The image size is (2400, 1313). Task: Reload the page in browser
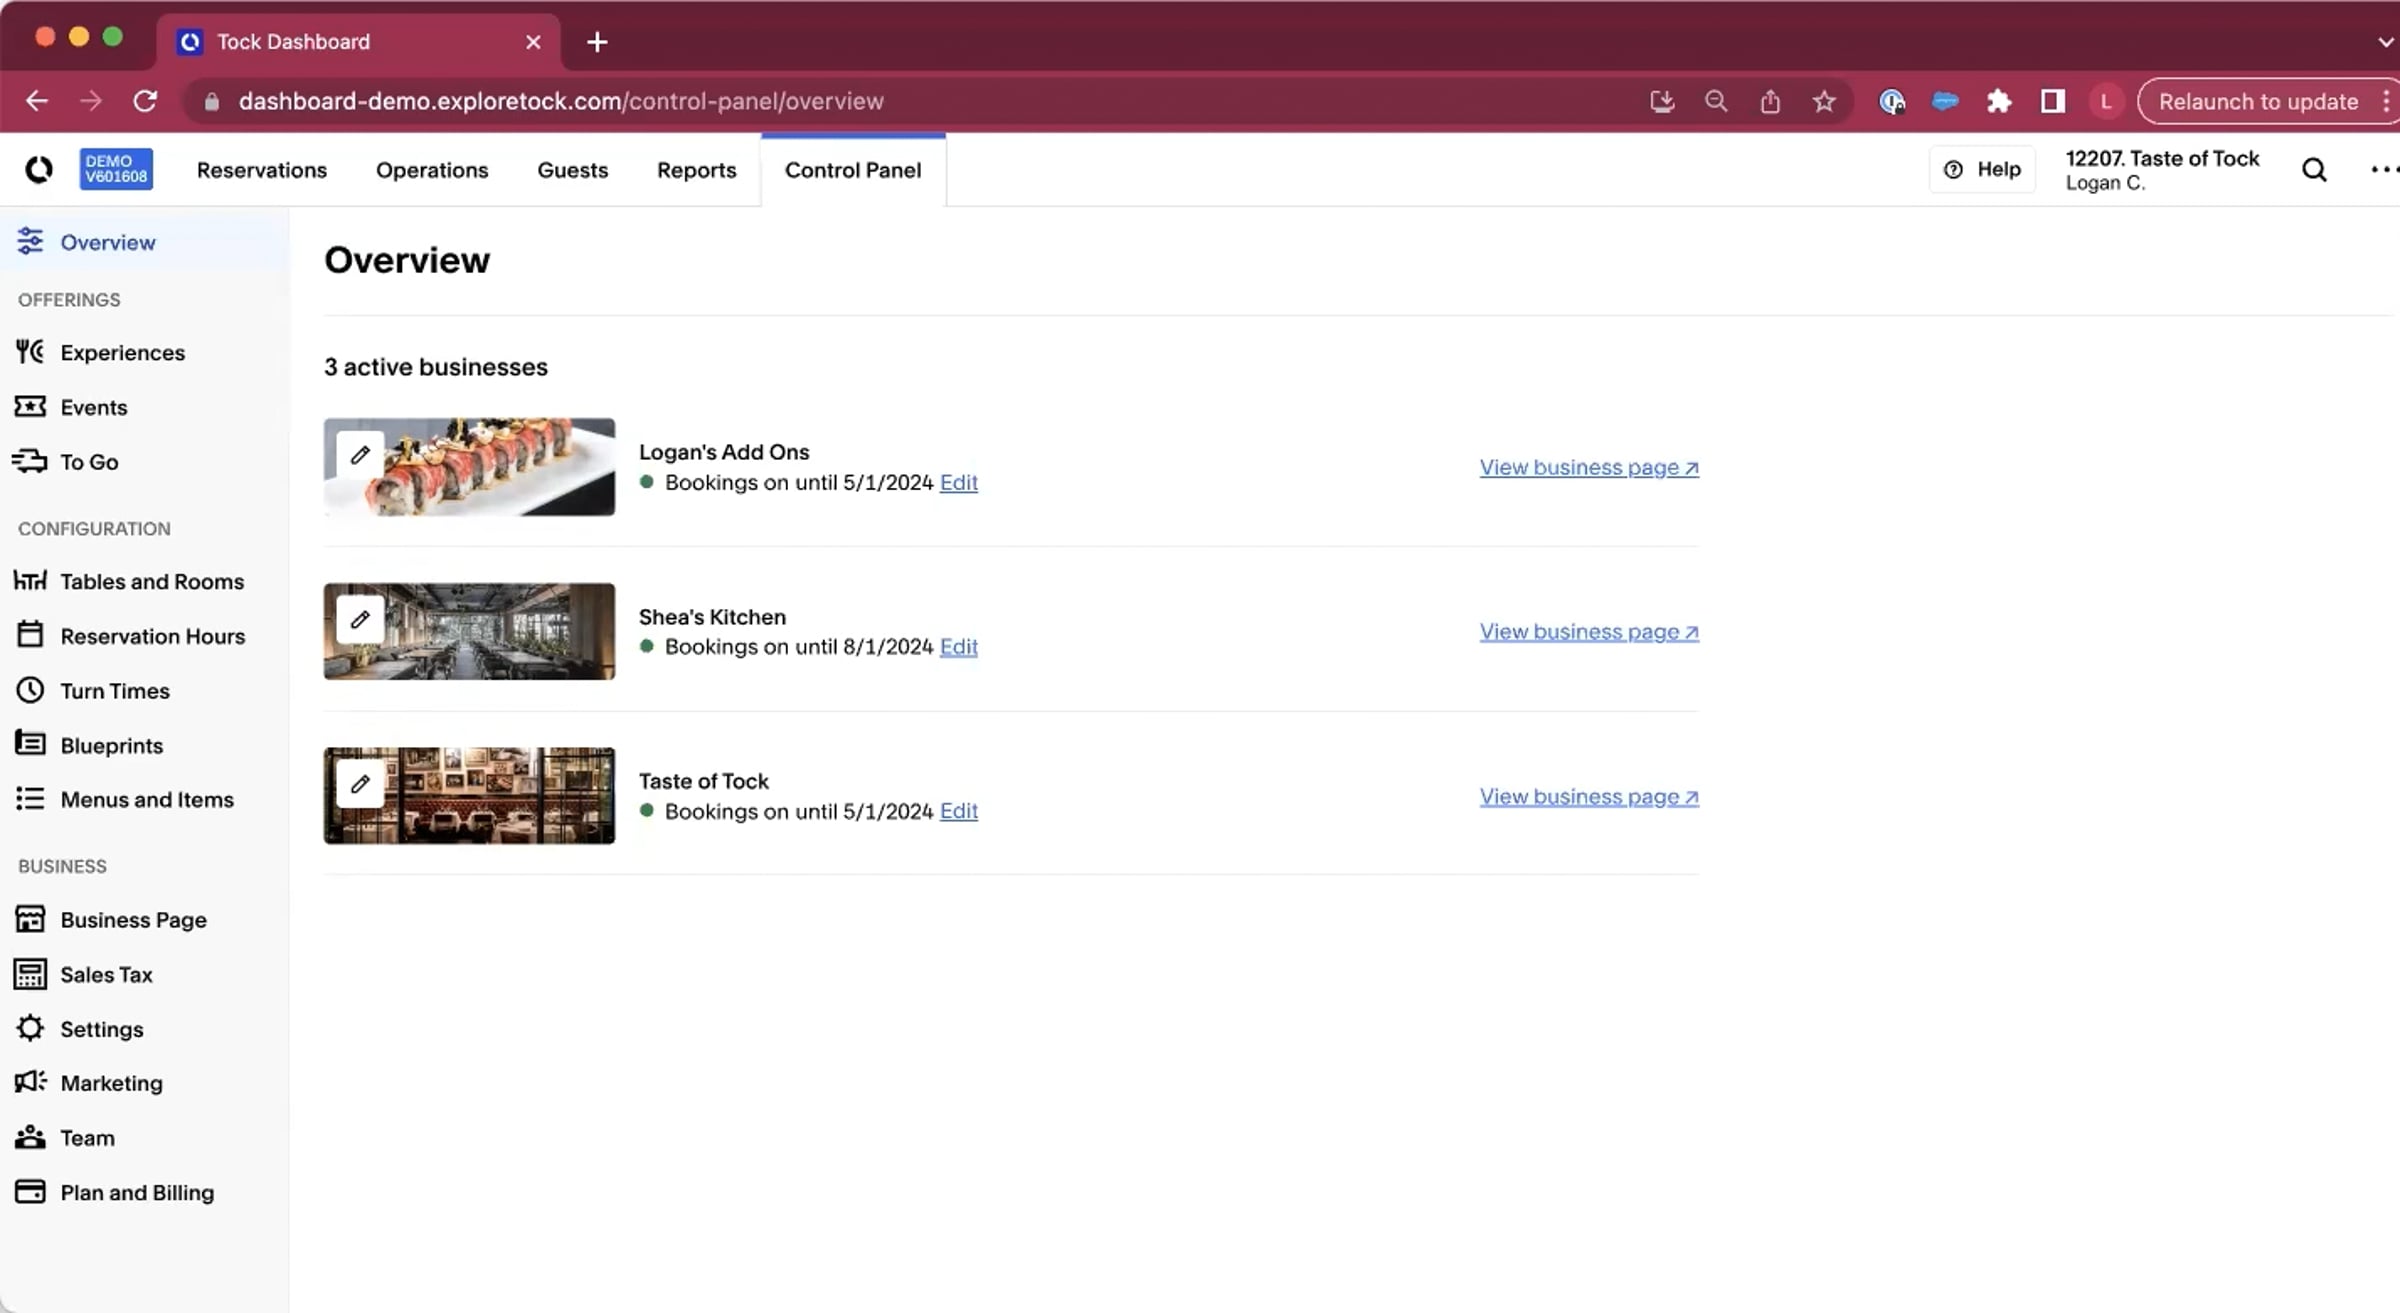pyautogui.click(x=146, y=101)
